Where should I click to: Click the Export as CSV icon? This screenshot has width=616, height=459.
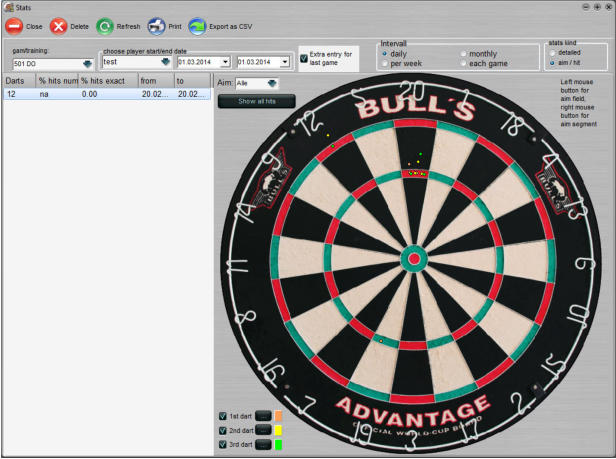[x=197, y=26]
